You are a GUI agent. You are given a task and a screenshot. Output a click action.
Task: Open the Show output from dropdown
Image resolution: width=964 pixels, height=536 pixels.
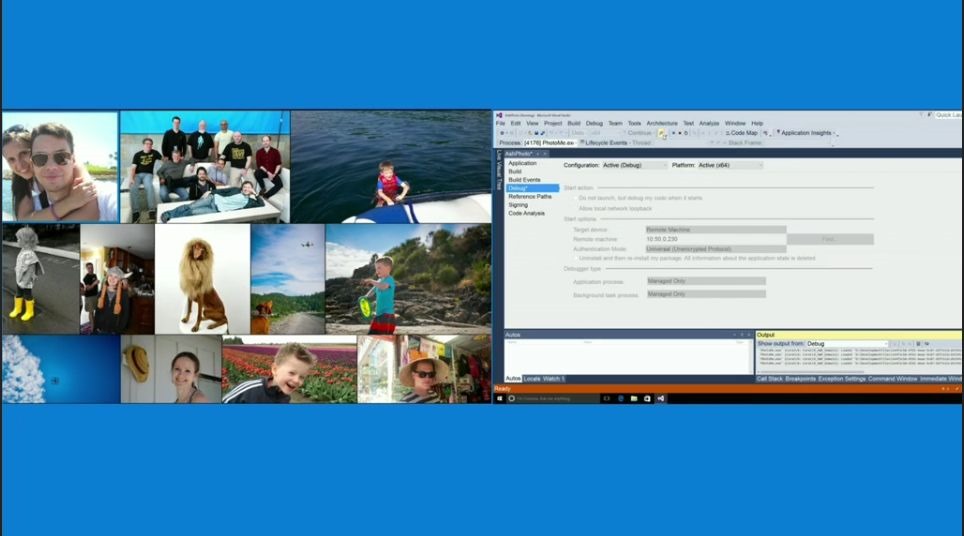[847, 344]
